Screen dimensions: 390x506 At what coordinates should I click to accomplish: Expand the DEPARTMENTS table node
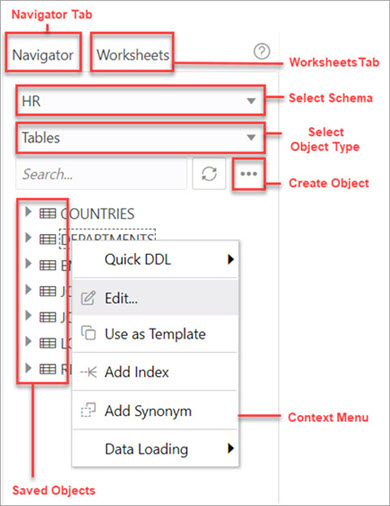[28, 238]
